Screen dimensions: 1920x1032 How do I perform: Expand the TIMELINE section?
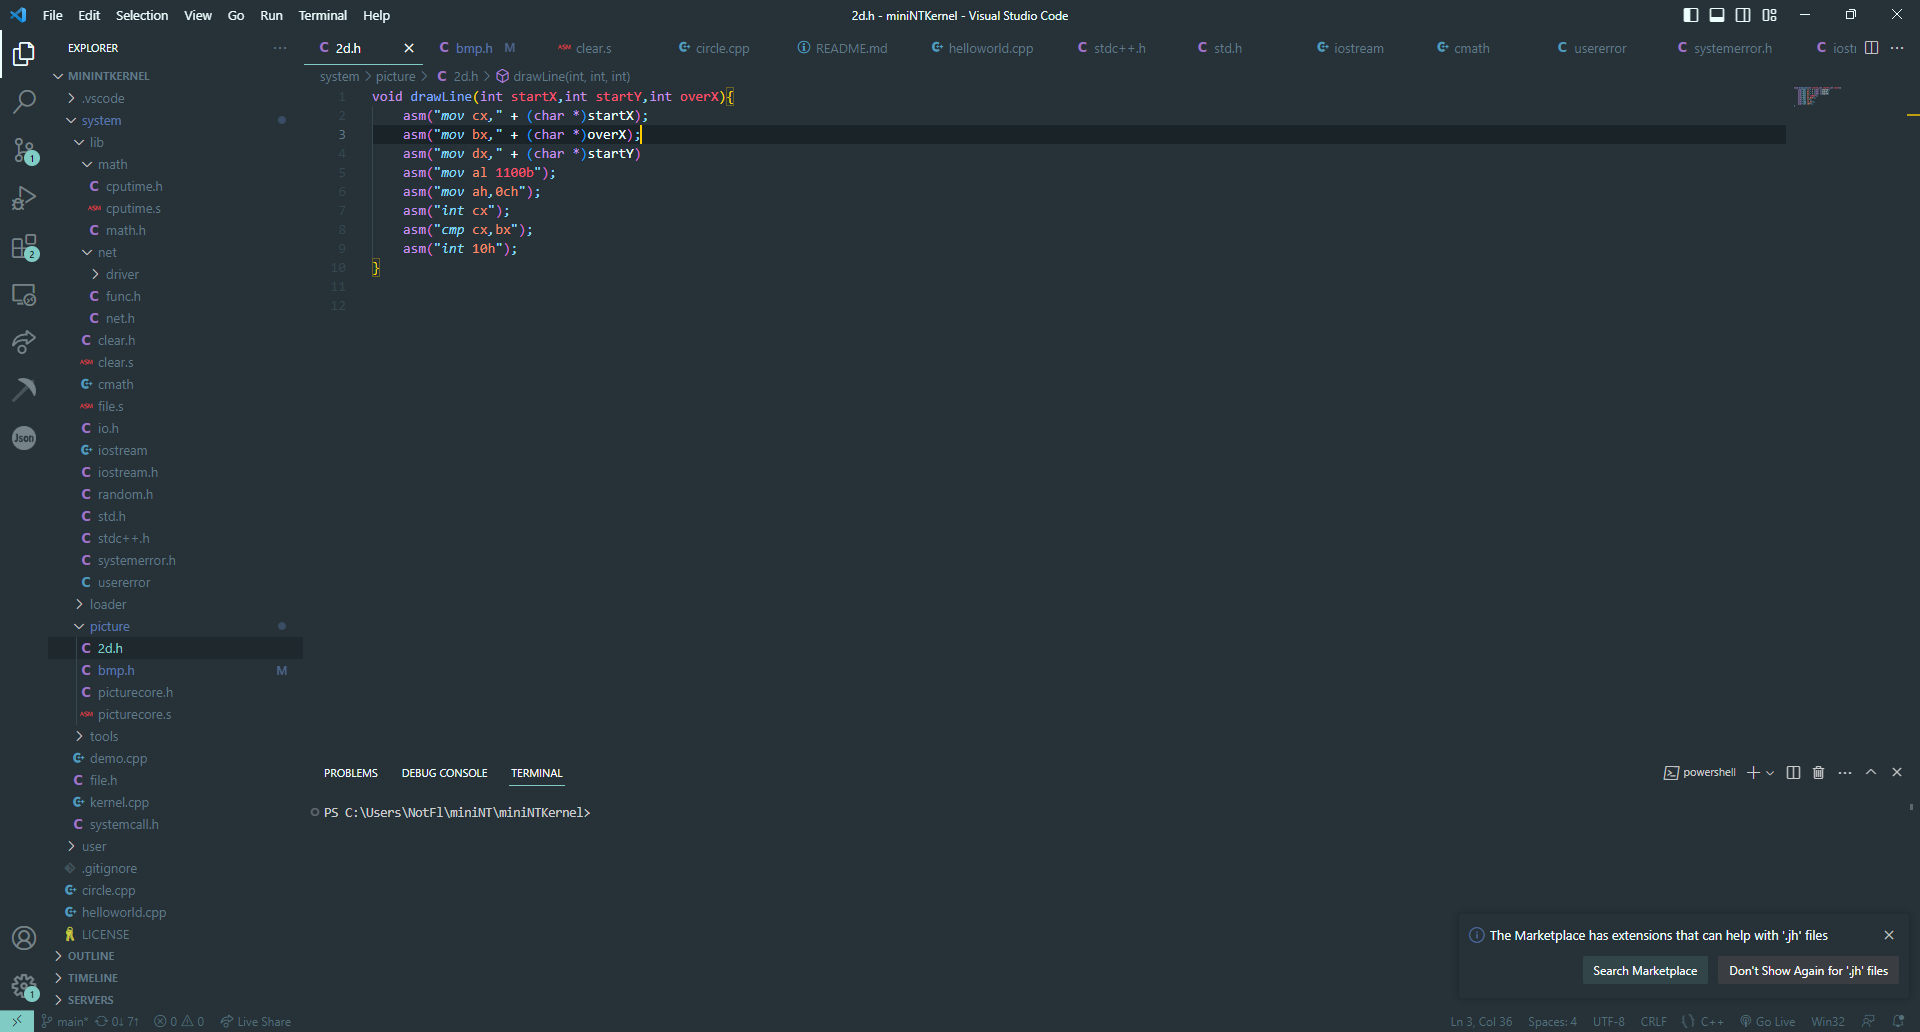(x=92, y=978)
